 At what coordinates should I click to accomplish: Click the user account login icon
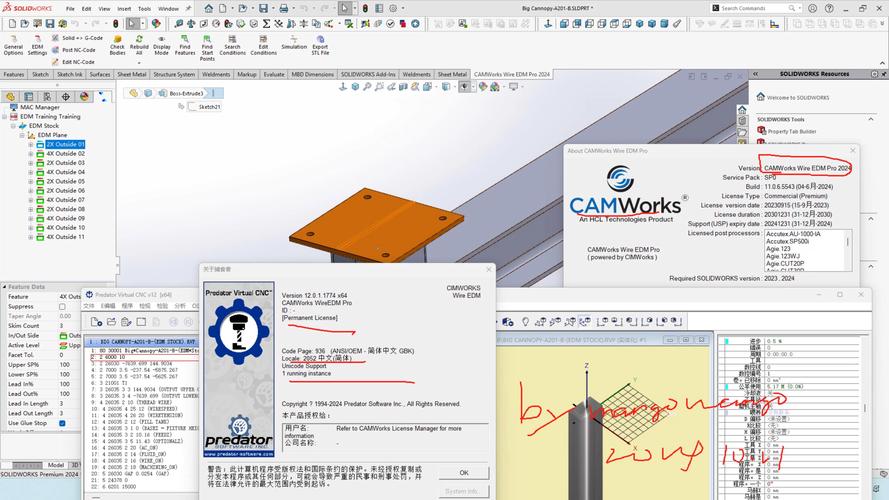tap(812, 8)
